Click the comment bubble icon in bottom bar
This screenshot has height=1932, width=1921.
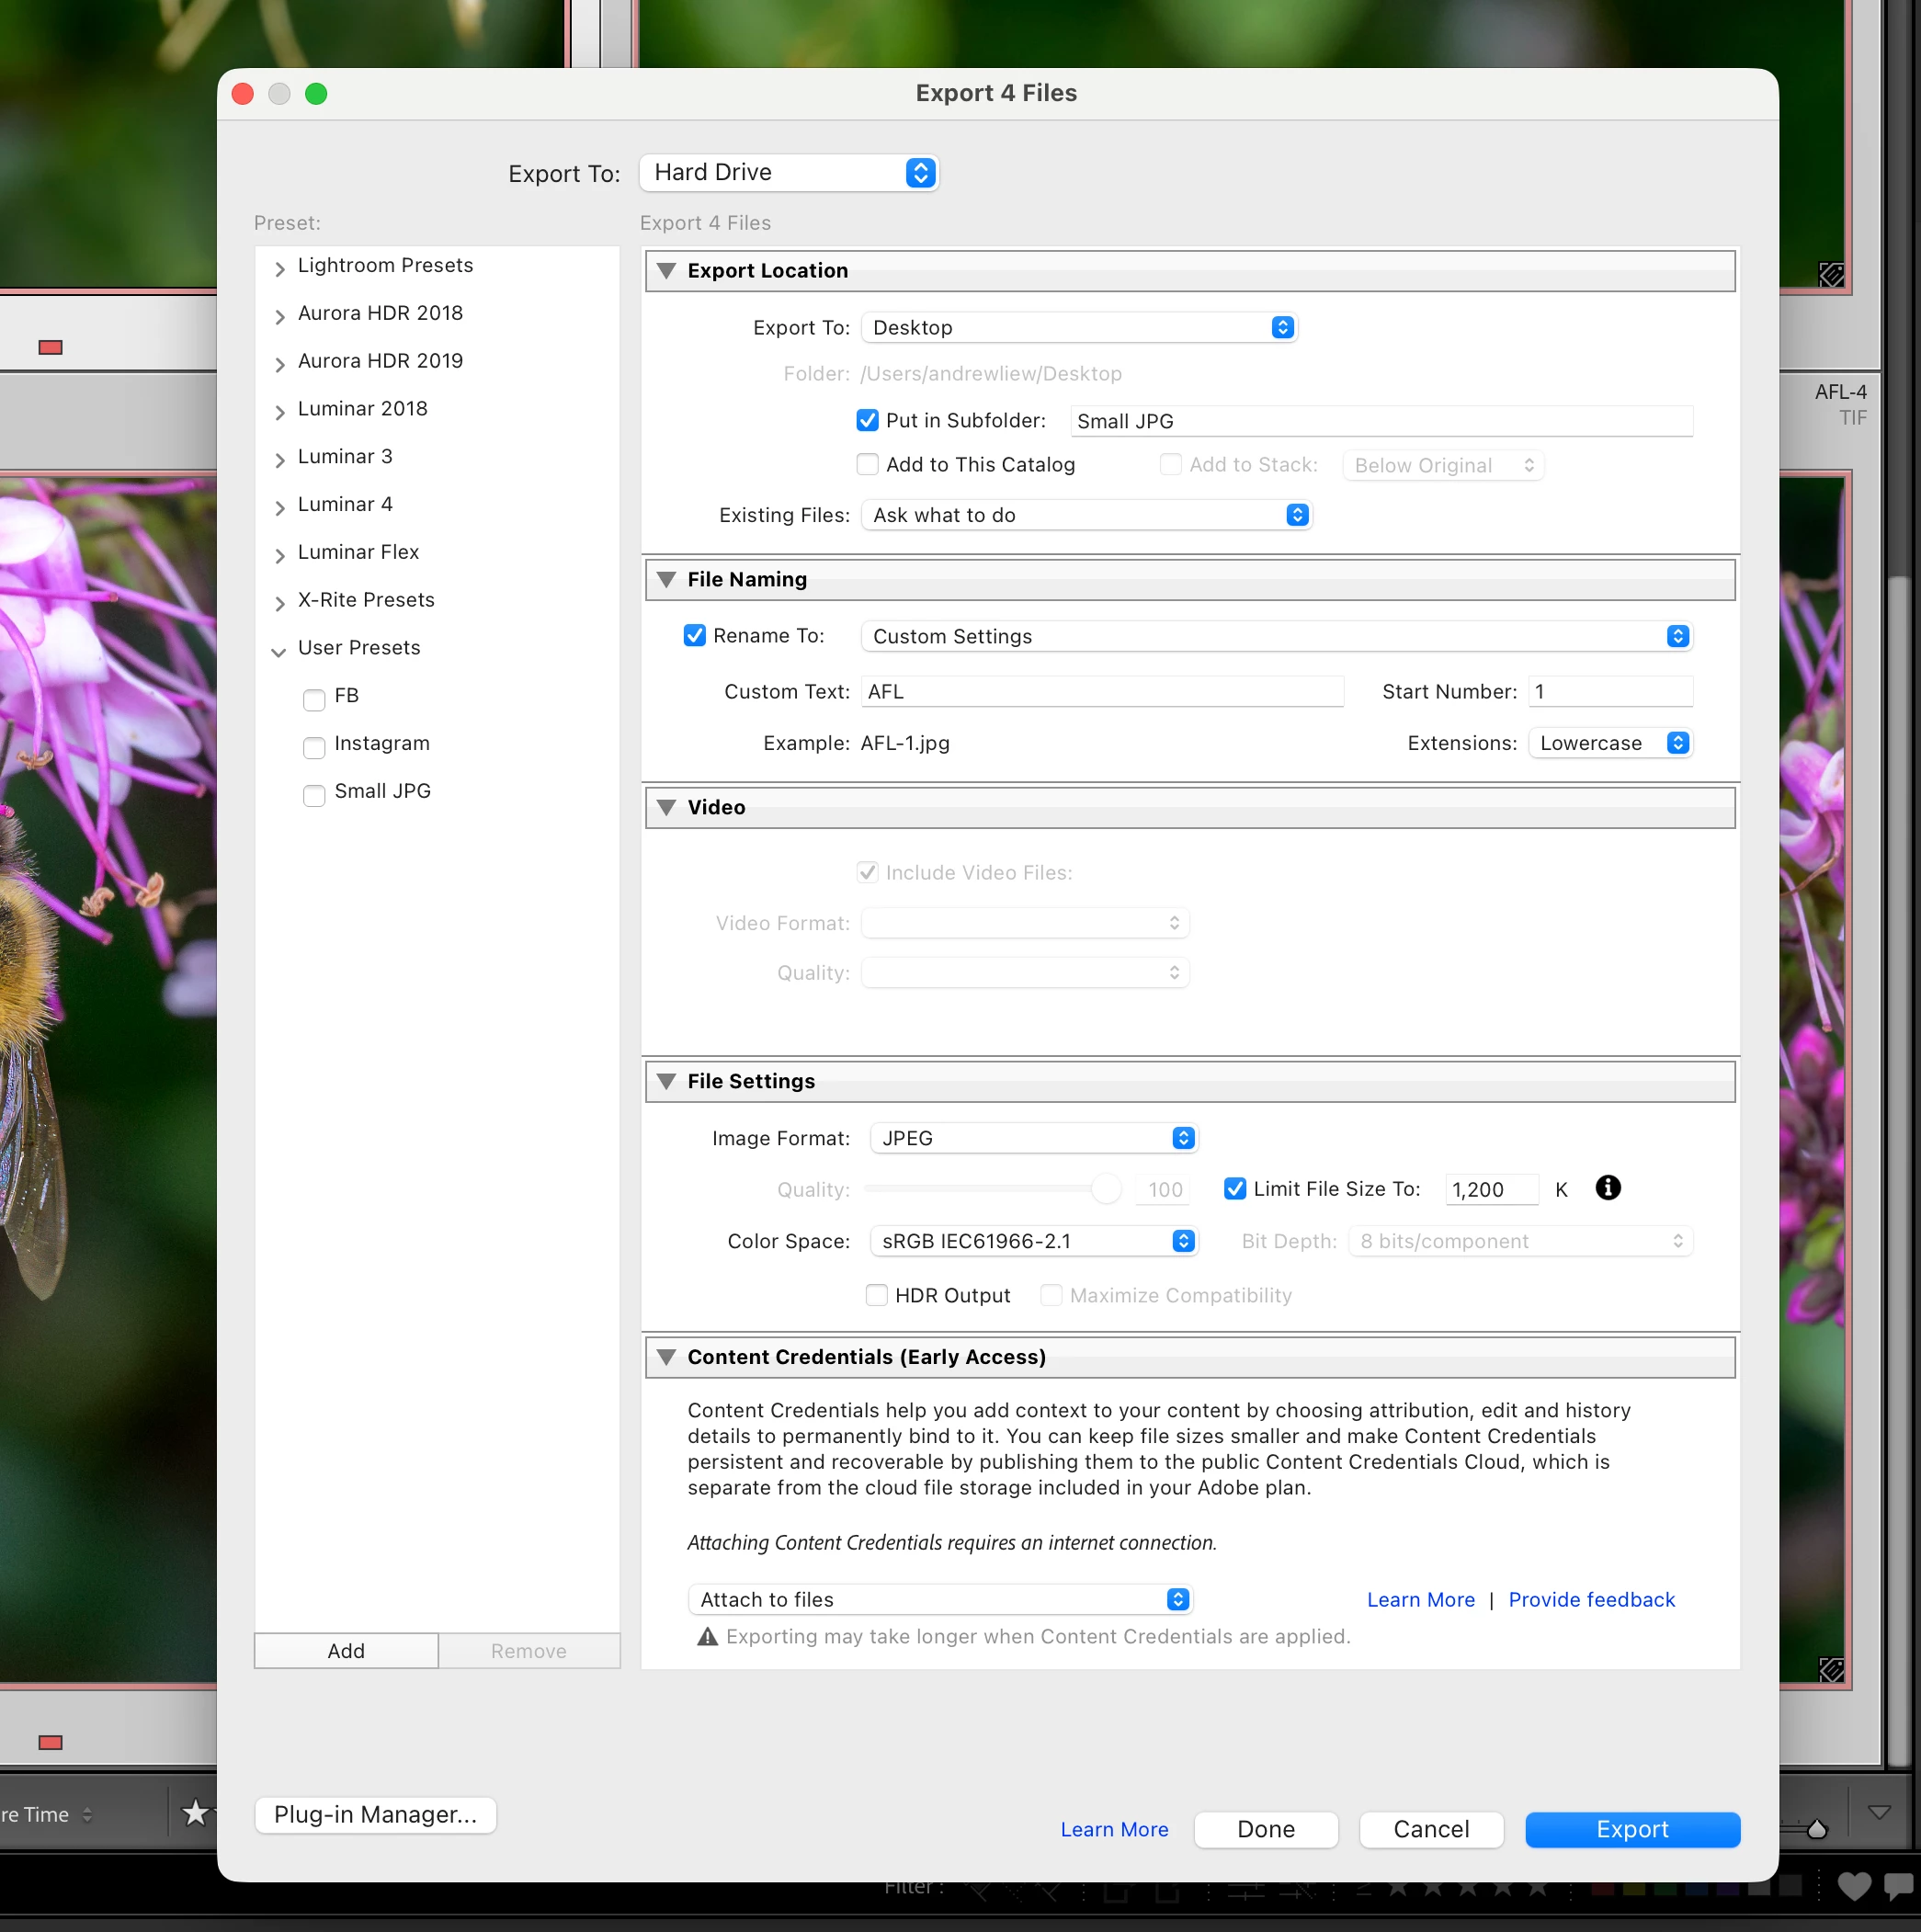1899,1885
